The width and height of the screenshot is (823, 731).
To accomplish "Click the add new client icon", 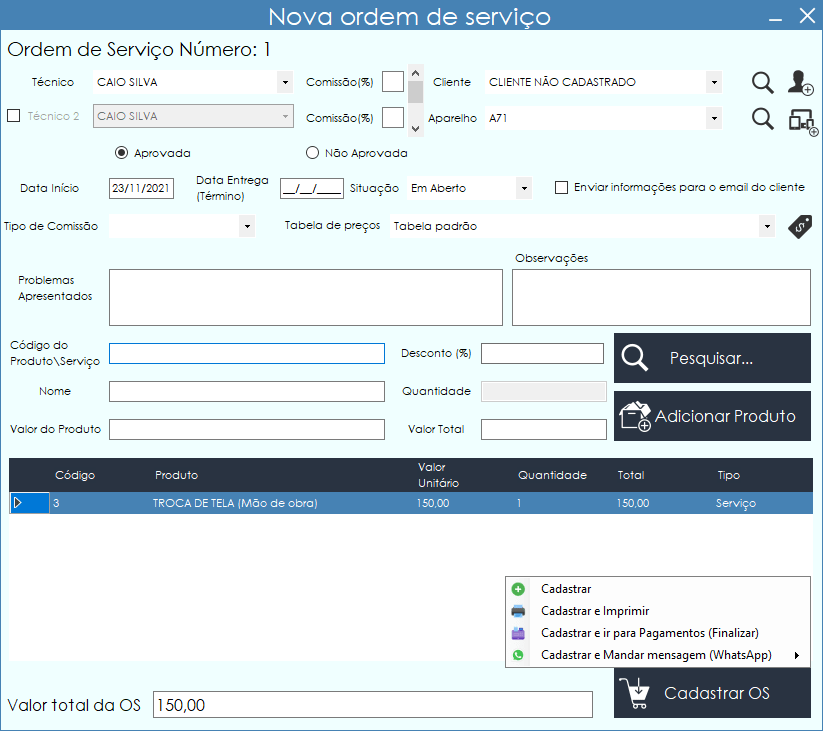I will pyautogui.click(x=800, y=83).
